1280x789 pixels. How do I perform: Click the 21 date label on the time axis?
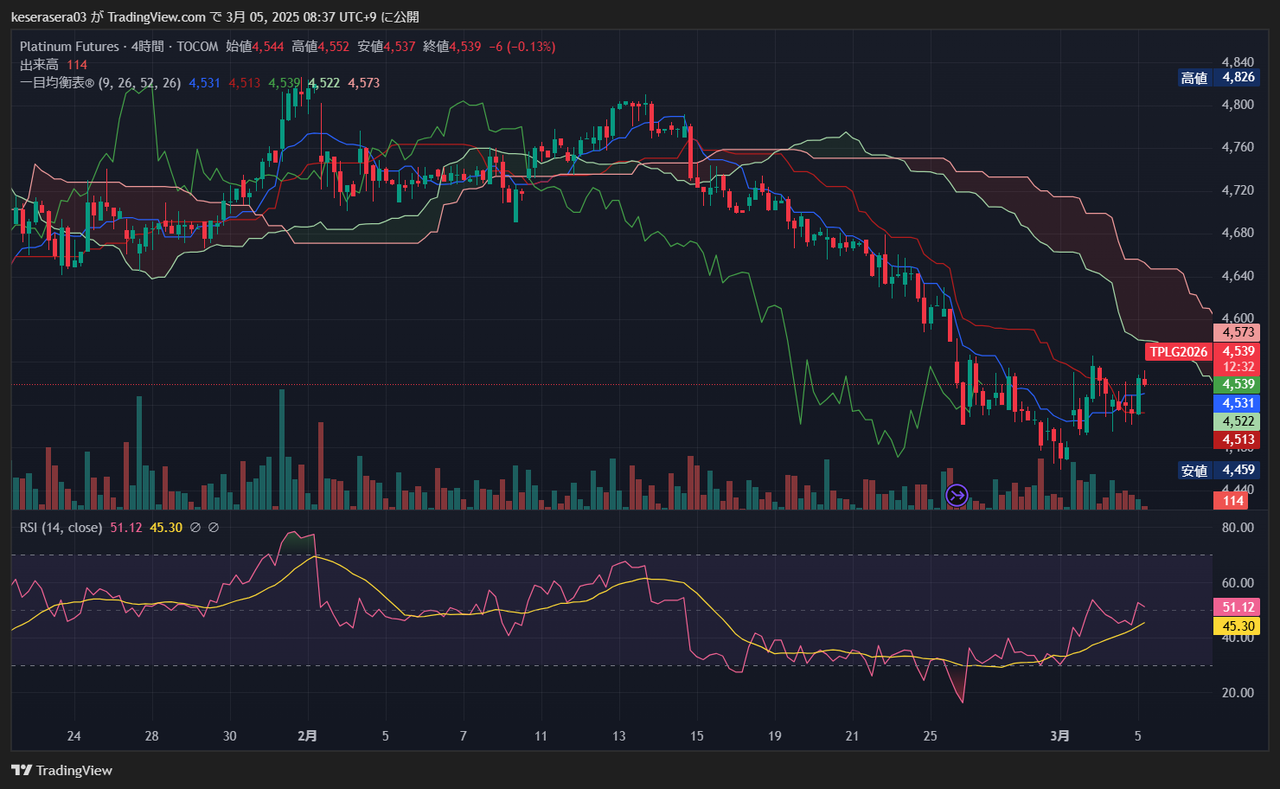click(x=853, y=736)
